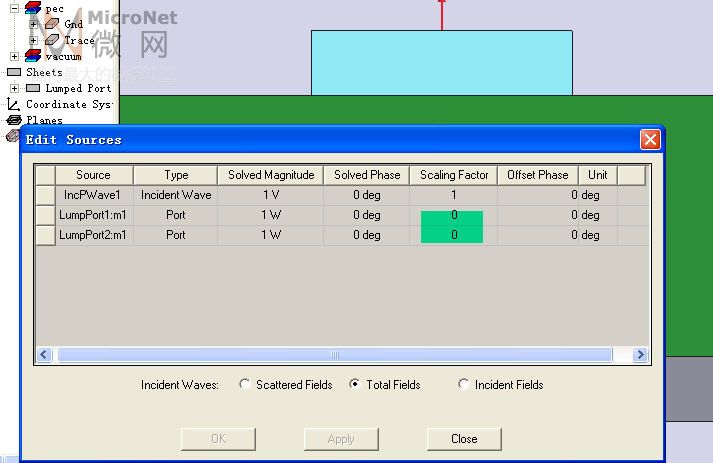Click the green ground block in view
Image resolution: width=713 pixels, height=463 pixels.
click(x=687, y=225)
